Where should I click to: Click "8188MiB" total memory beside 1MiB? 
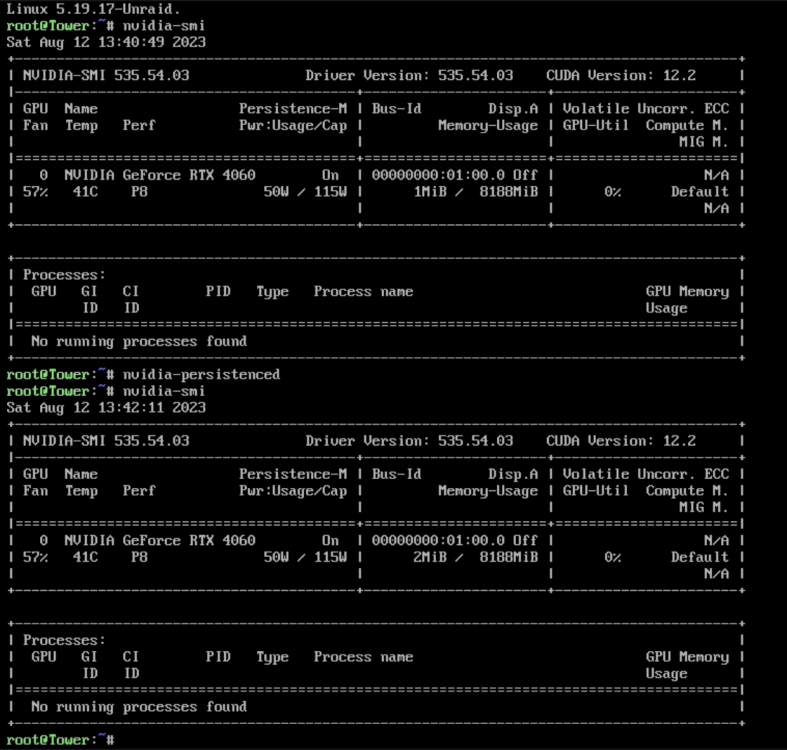[508, 192]
